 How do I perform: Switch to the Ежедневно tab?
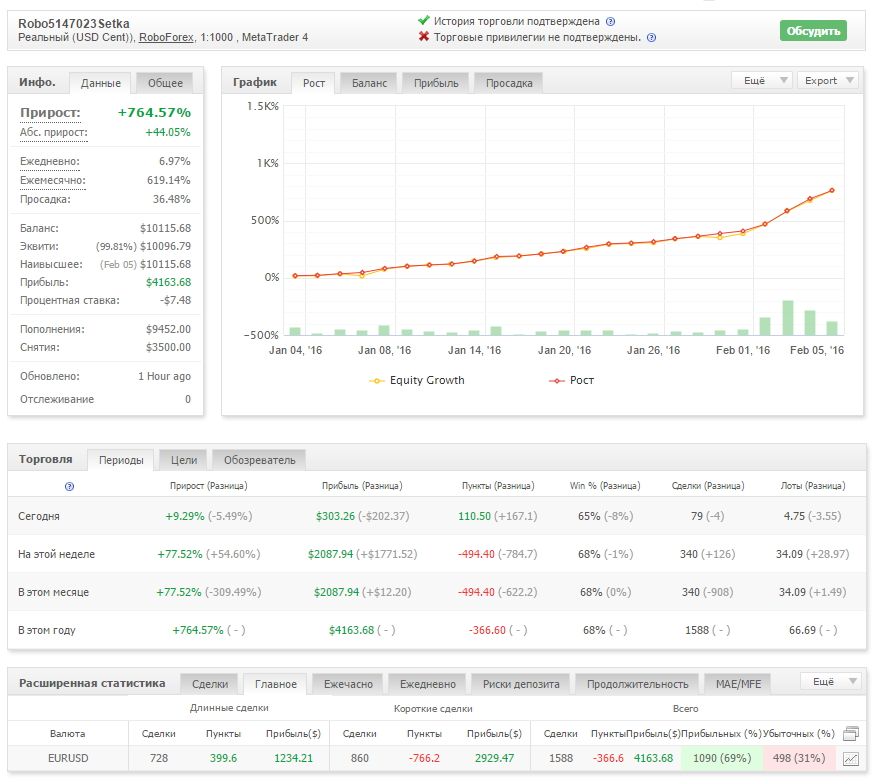pos(428,684)
